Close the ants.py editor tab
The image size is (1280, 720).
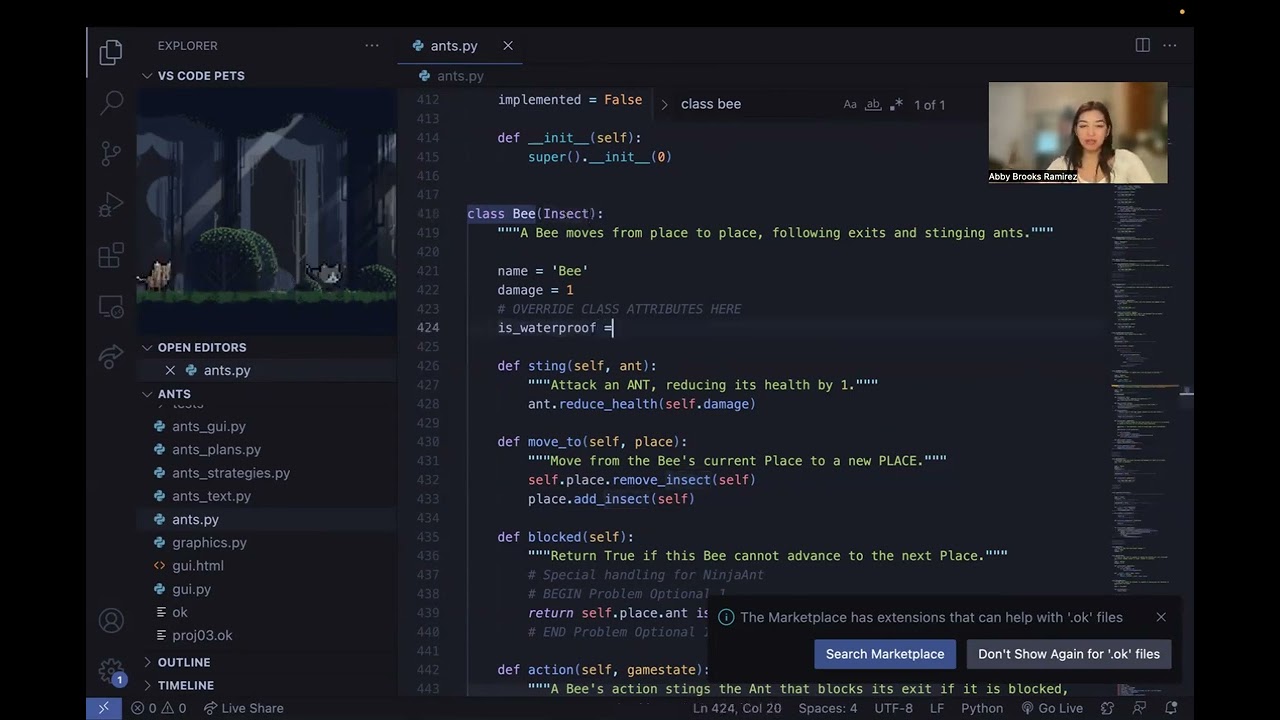tap(508, 46)
